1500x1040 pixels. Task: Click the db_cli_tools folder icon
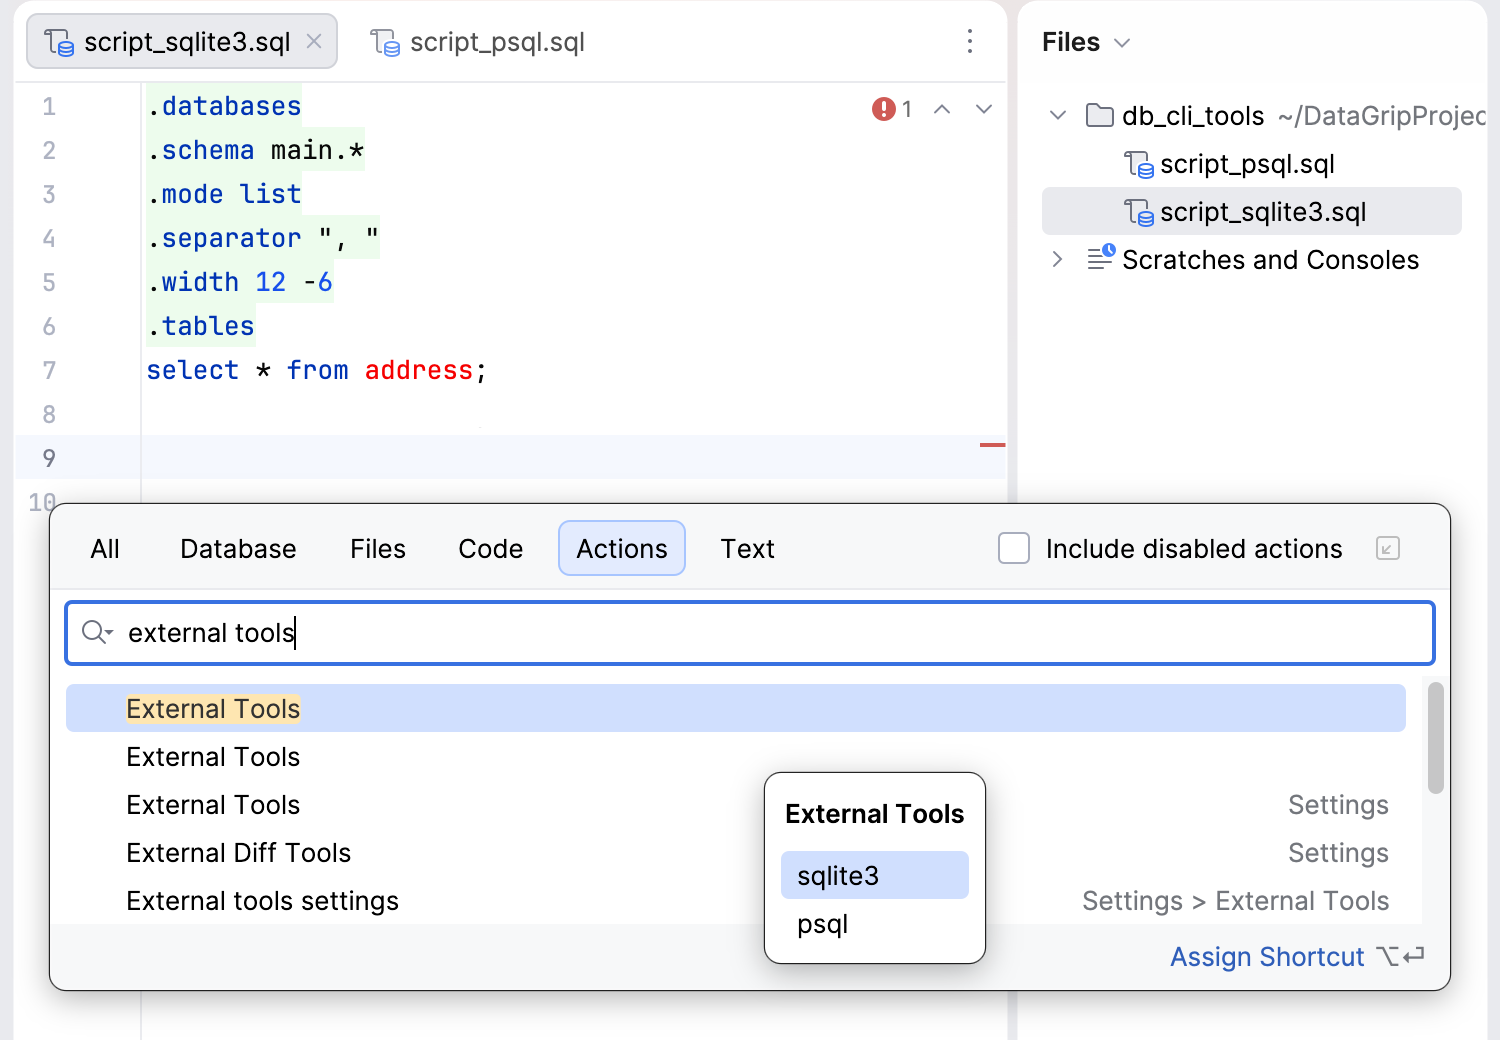[1100, 115]
